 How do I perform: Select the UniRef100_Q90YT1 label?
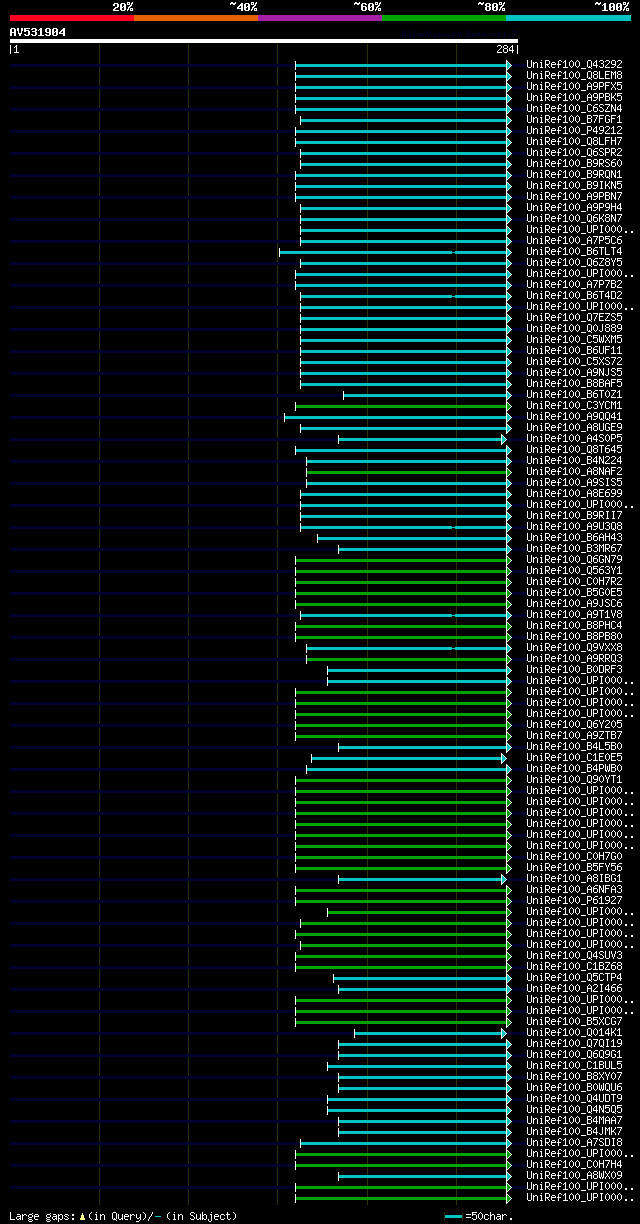(x=574, y=779)
